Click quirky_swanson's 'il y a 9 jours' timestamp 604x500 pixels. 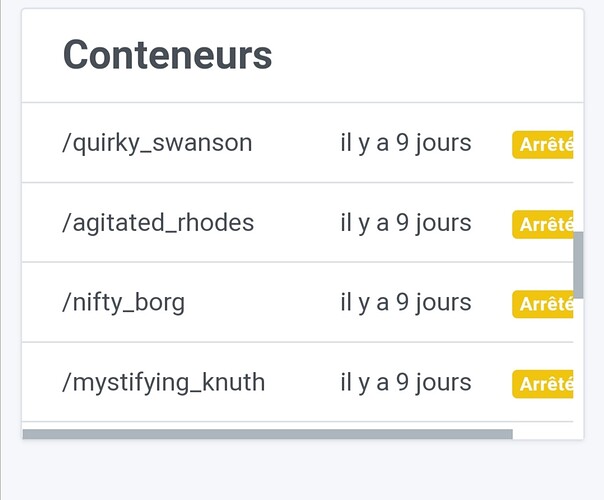[x=405, y=143]
